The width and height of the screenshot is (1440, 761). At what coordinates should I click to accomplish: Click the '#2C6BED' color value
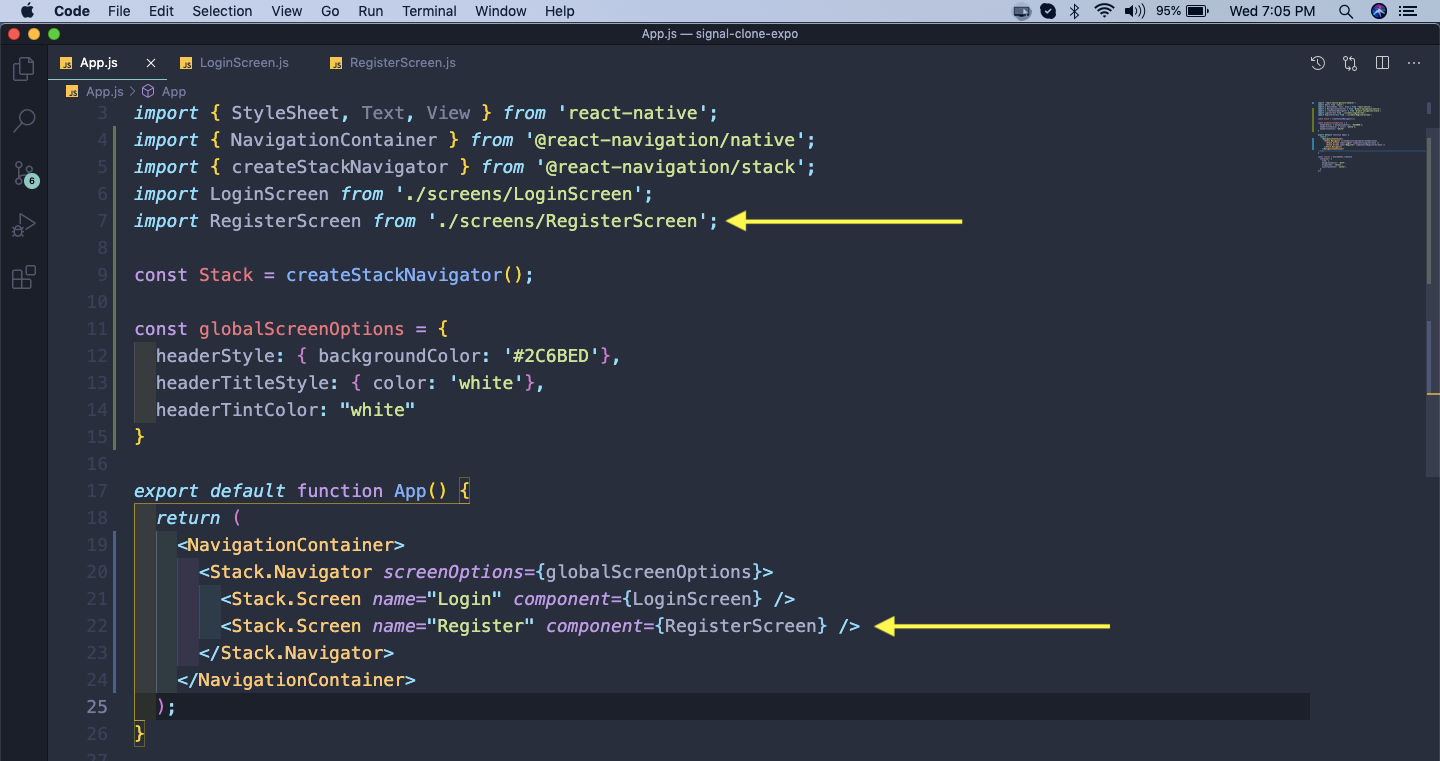(x=552, y=356)
